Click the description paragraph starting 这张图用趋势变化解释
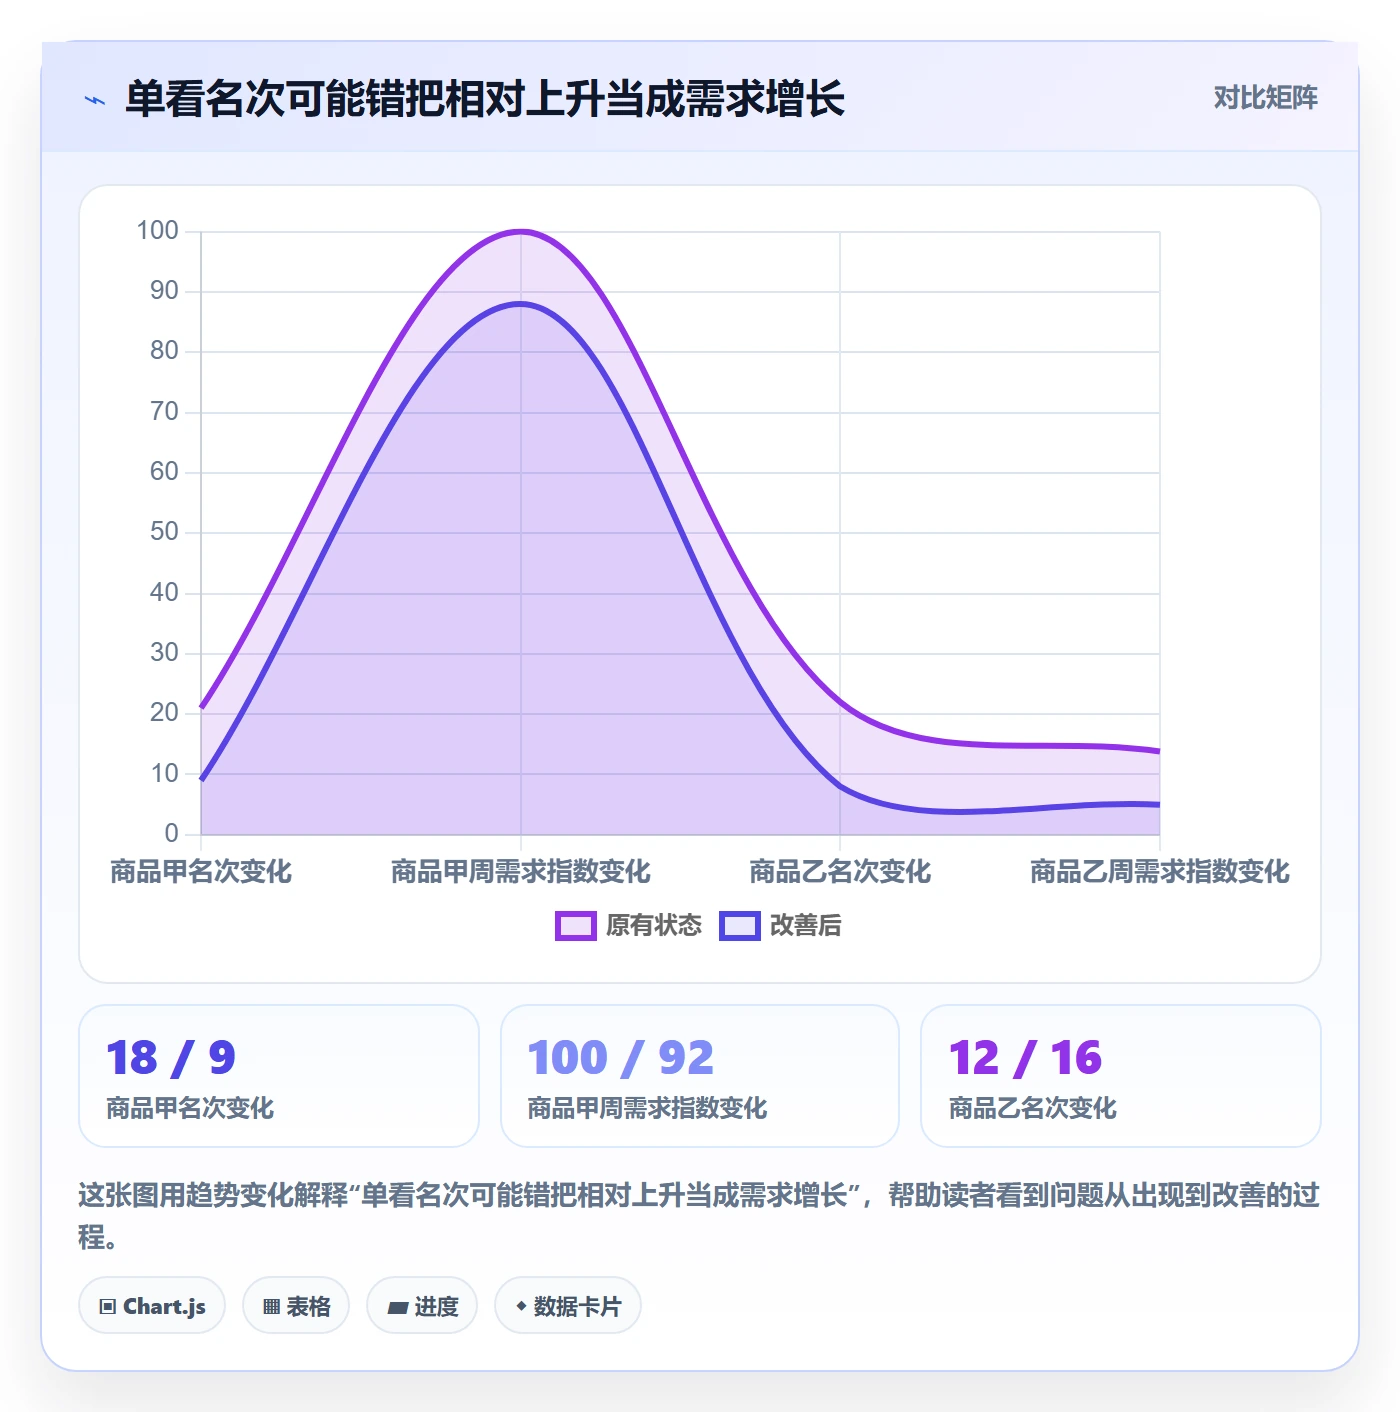The image size is (1400, 1412). (700, 1216)
